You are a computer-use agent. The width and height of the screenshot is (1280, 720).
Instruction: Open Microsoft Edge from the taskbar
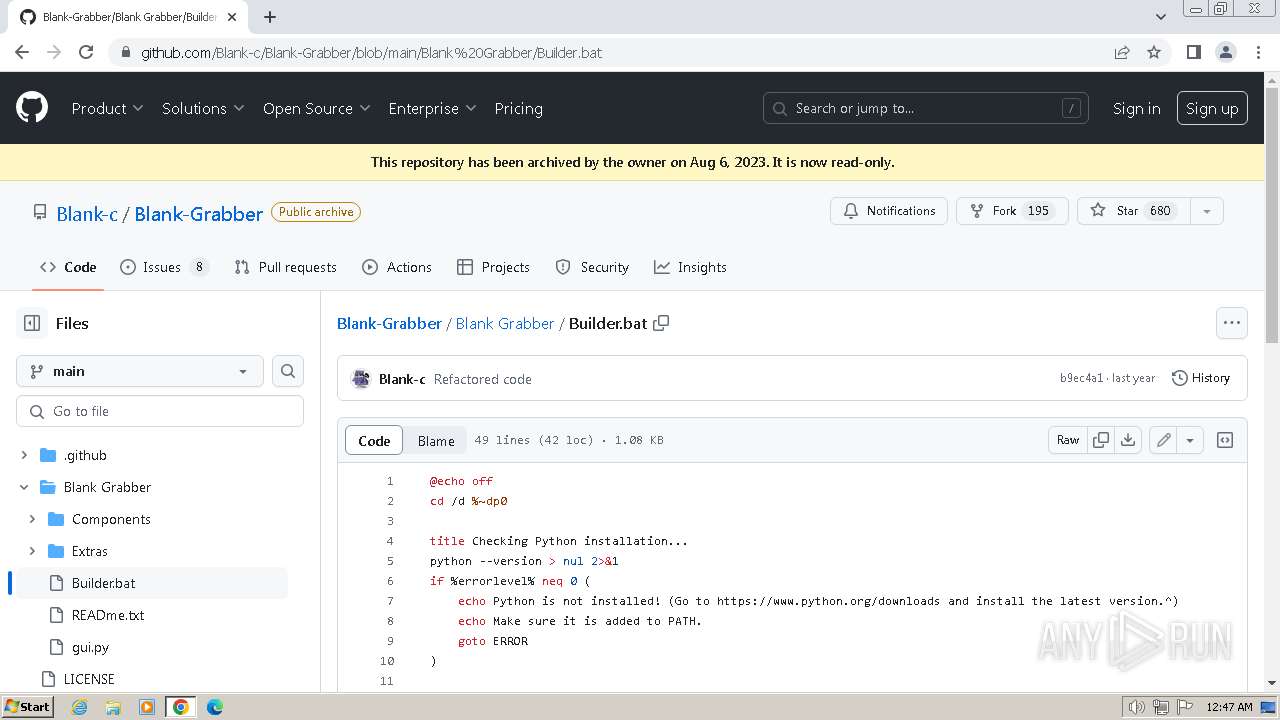click(215, 707)
